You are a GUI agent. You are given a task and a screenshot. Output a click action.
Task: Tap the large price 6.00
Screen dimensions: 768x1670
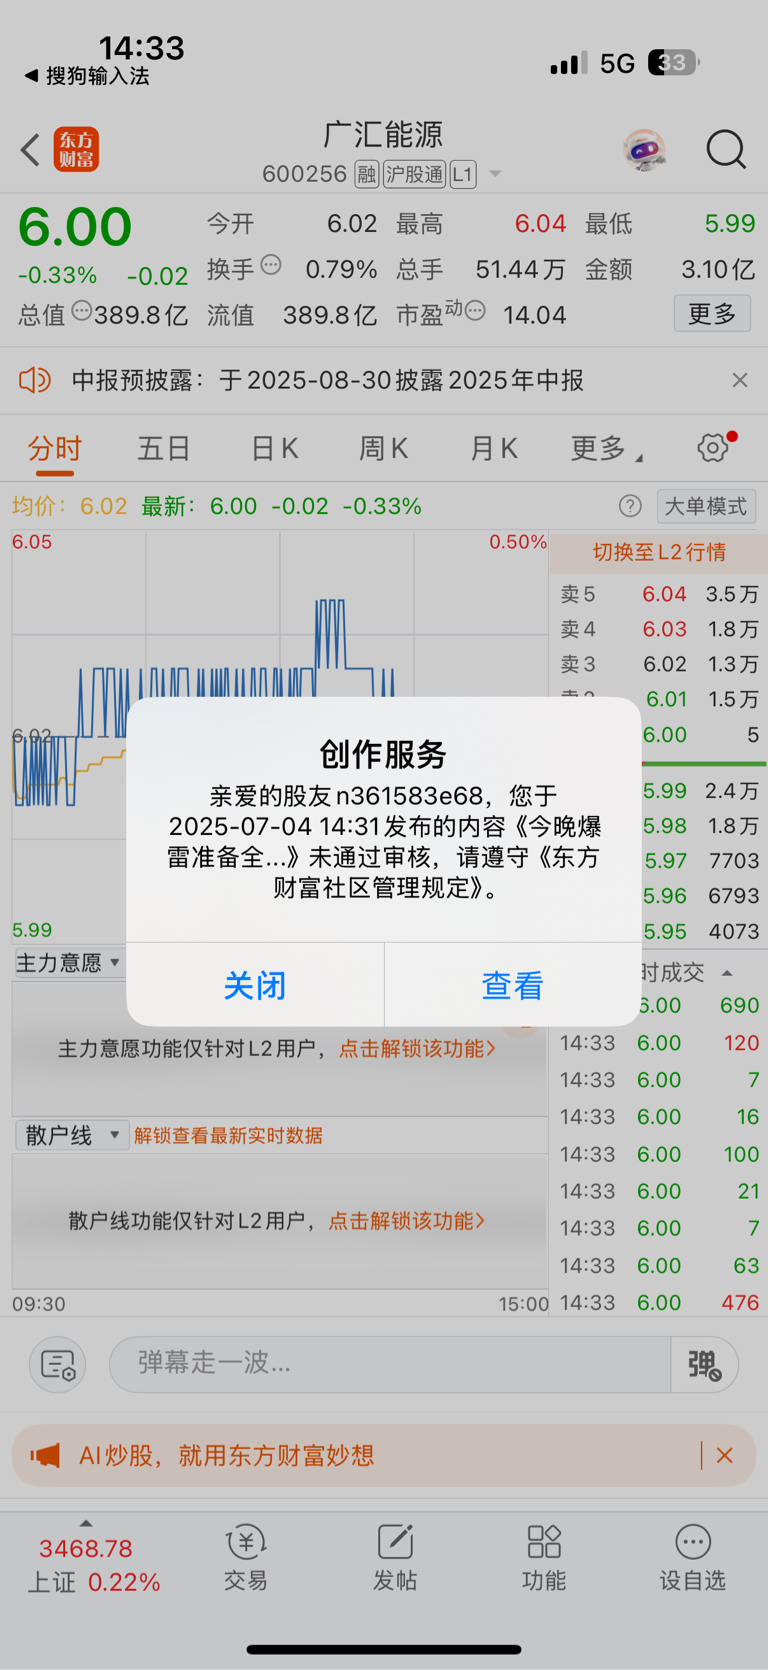point(75,227)
